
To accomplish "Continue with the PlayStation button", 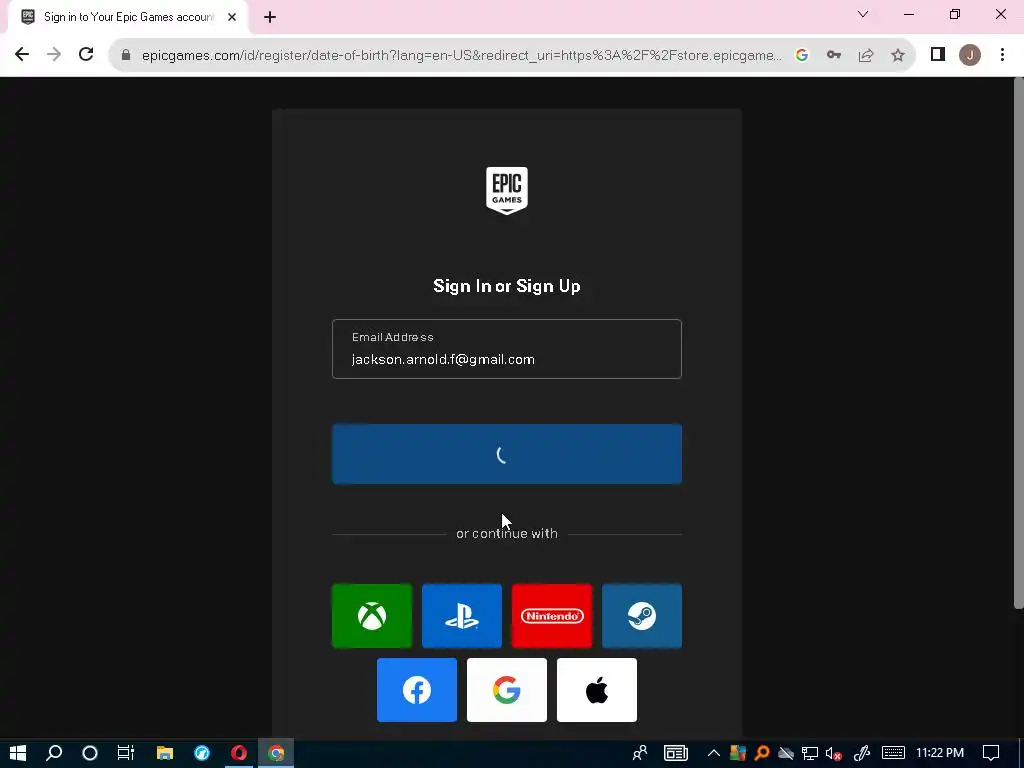I will (462, 616).
